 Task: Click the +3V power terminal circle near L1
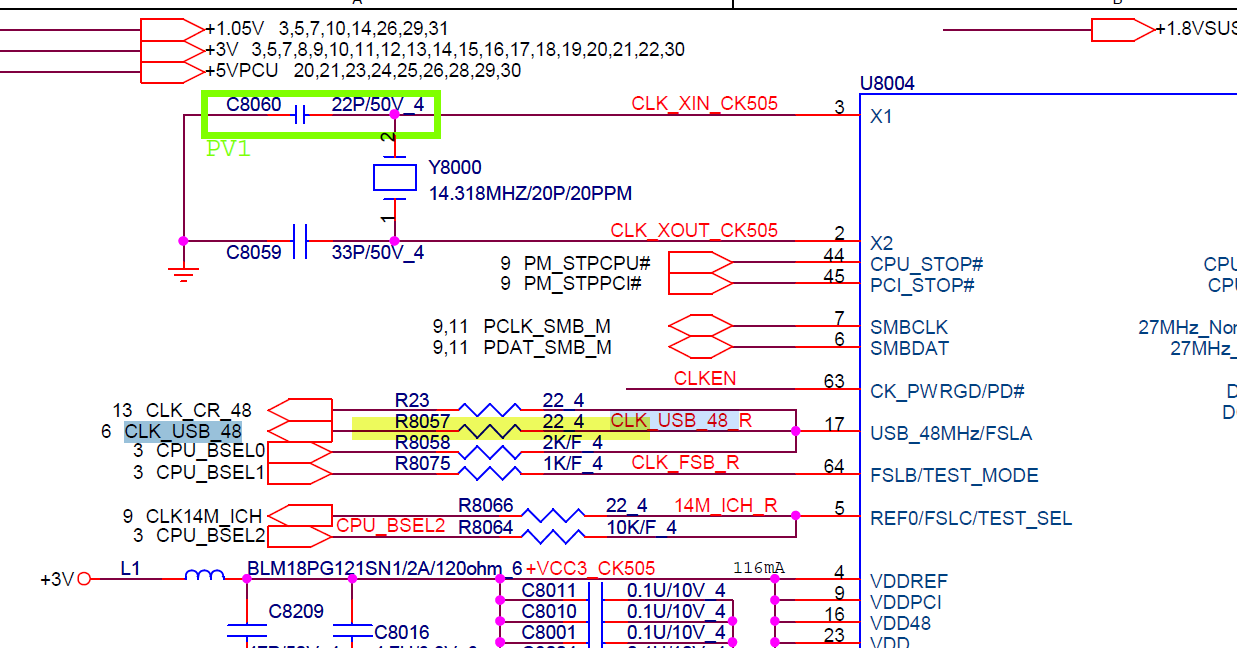tap(84, 578)
